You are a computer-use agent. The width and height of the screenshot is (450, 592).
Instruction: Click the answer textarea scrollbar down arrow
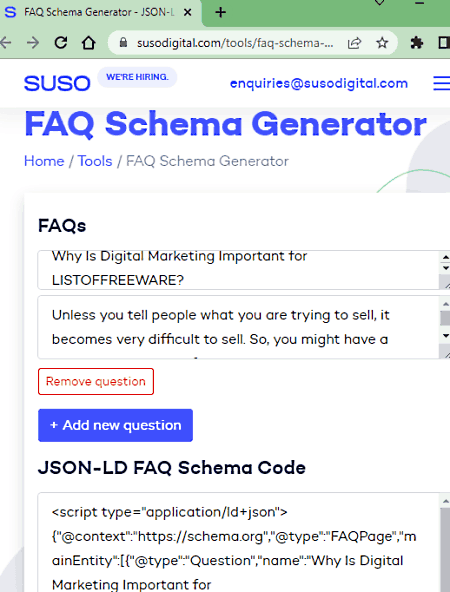click(x=445, y=336)
